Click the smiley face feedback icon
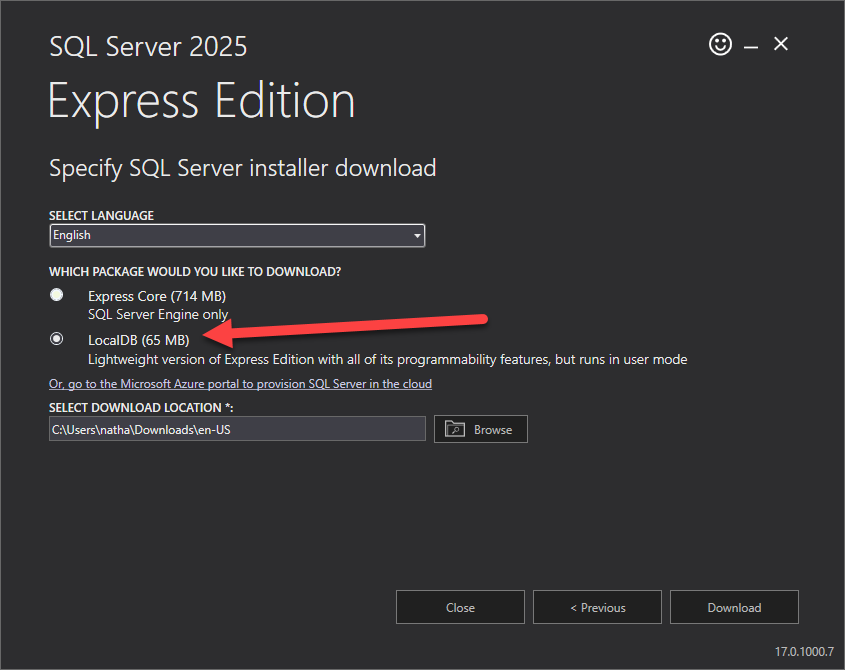Viewport: 845px width, 670px height. point(720,44)
